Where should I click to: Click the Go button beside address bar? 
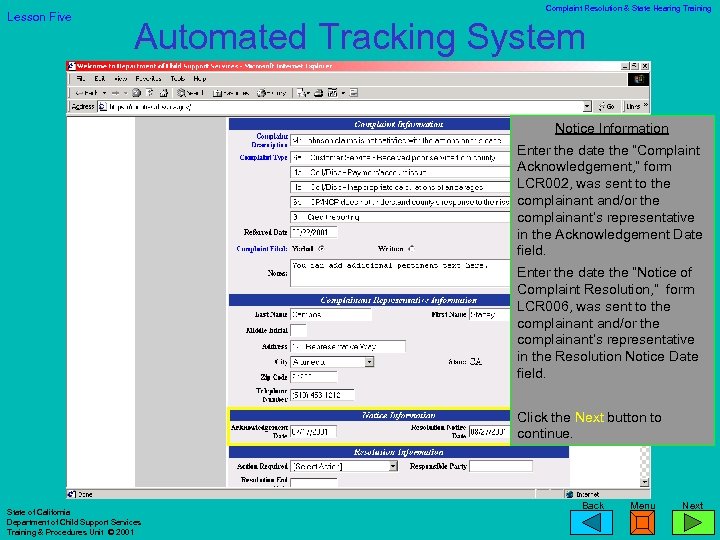coord(607,107)
